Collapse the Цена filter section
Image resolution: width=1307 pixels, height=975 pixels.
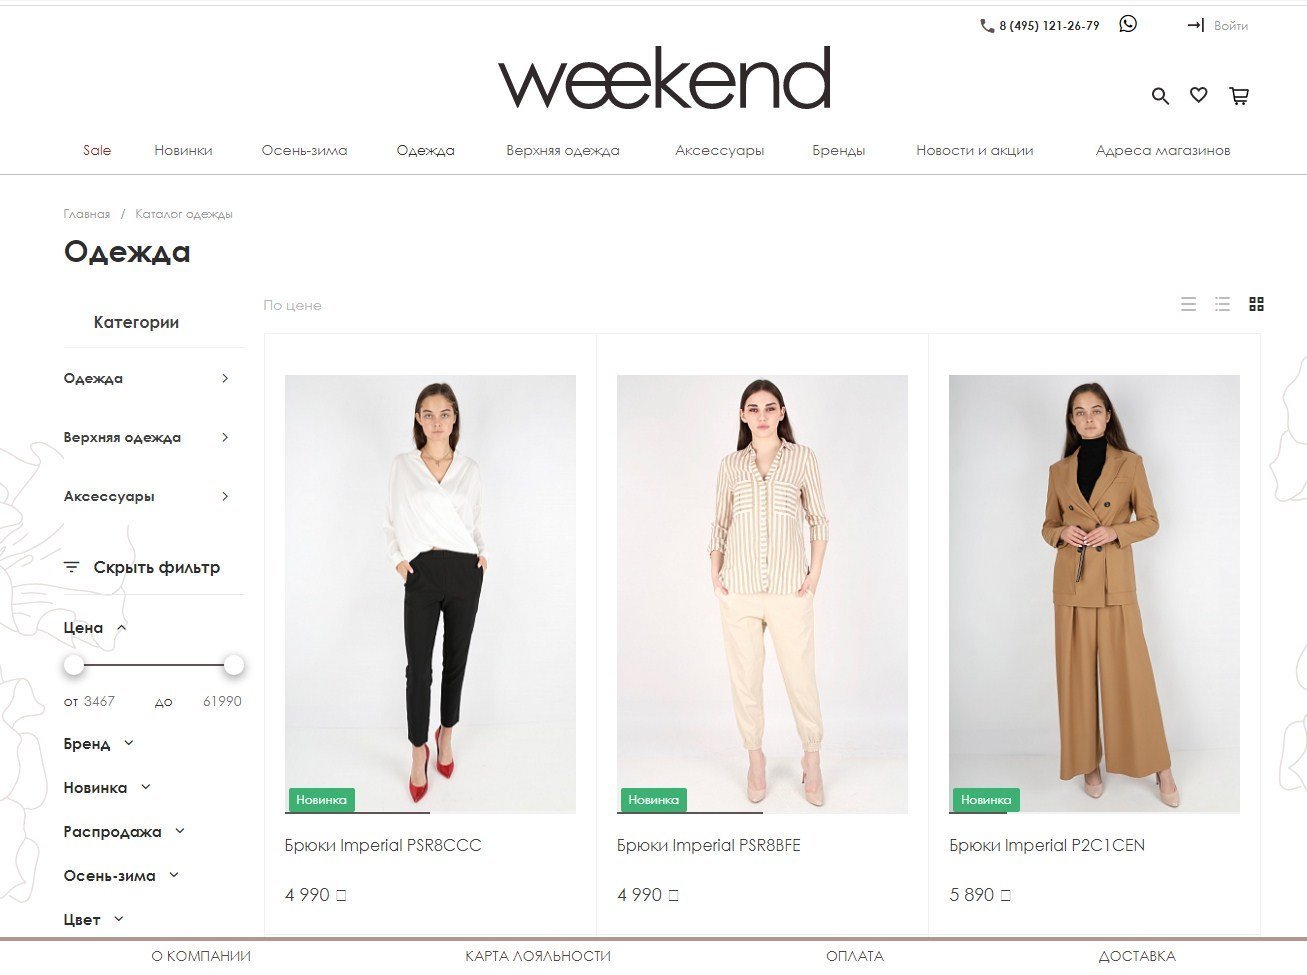(95, 628)
